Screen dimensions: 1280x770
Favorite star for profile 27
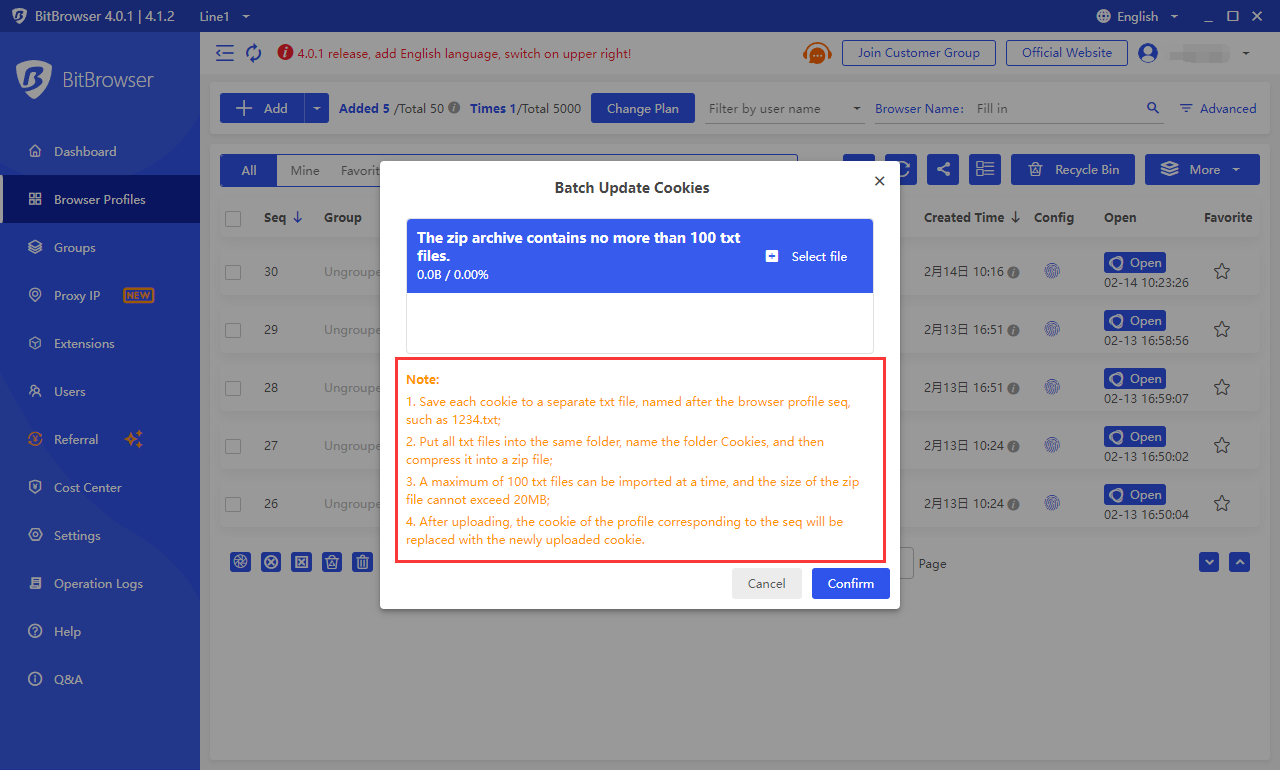coord(1221,445)
